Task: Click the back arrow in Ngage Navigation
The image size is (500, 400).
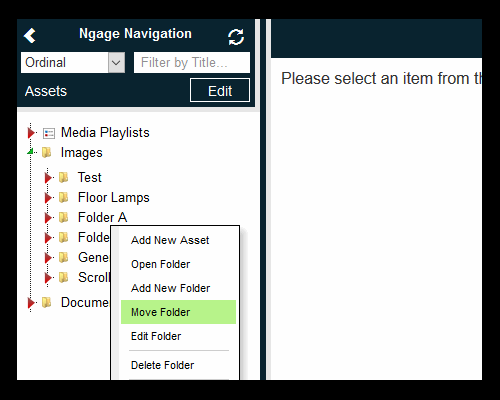Action: 30,35
